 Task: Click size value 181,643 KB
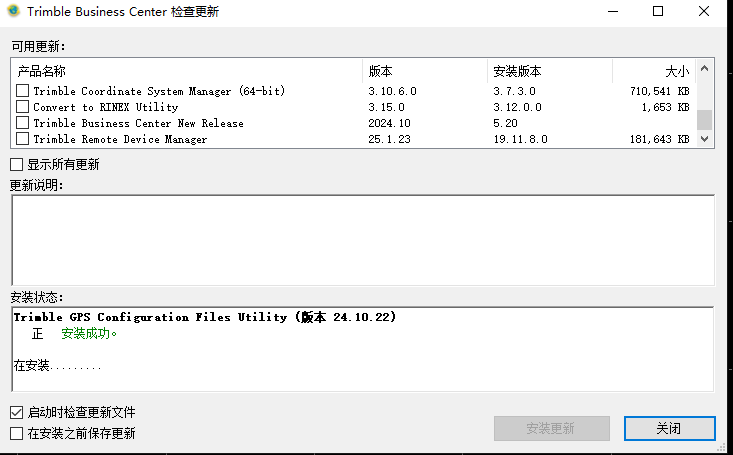coord(660,139)
